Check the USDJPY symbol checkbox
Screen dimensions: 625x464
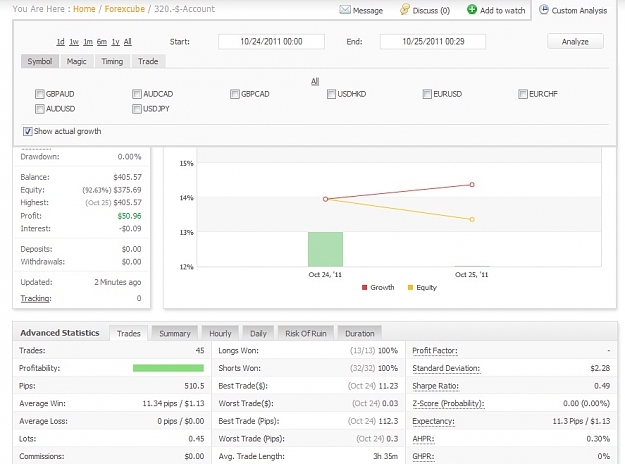[137, 109]
